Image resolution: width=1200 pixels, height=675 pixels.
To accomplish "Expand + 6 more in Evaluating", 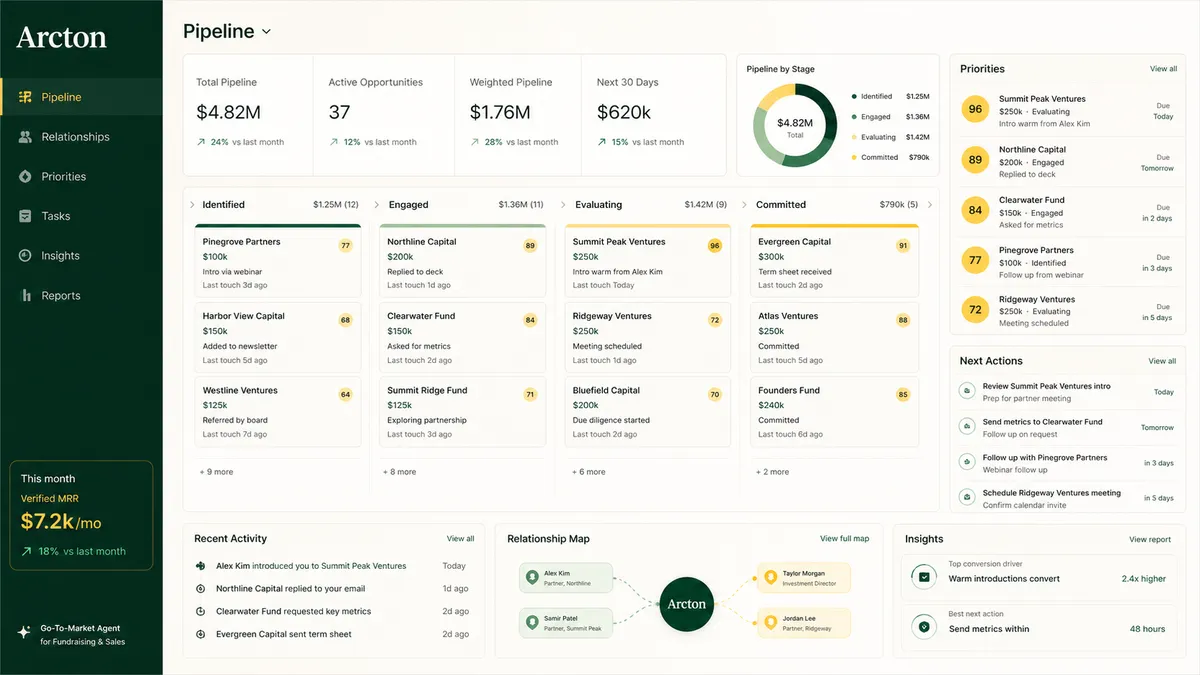I will pos(588,472).
